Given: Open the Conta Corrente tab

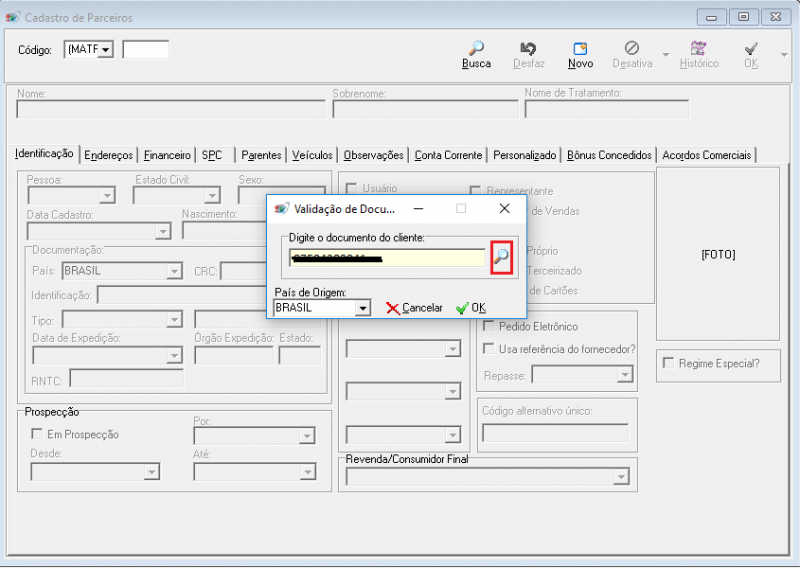Looking at the screenshot, I should (448, 155).
